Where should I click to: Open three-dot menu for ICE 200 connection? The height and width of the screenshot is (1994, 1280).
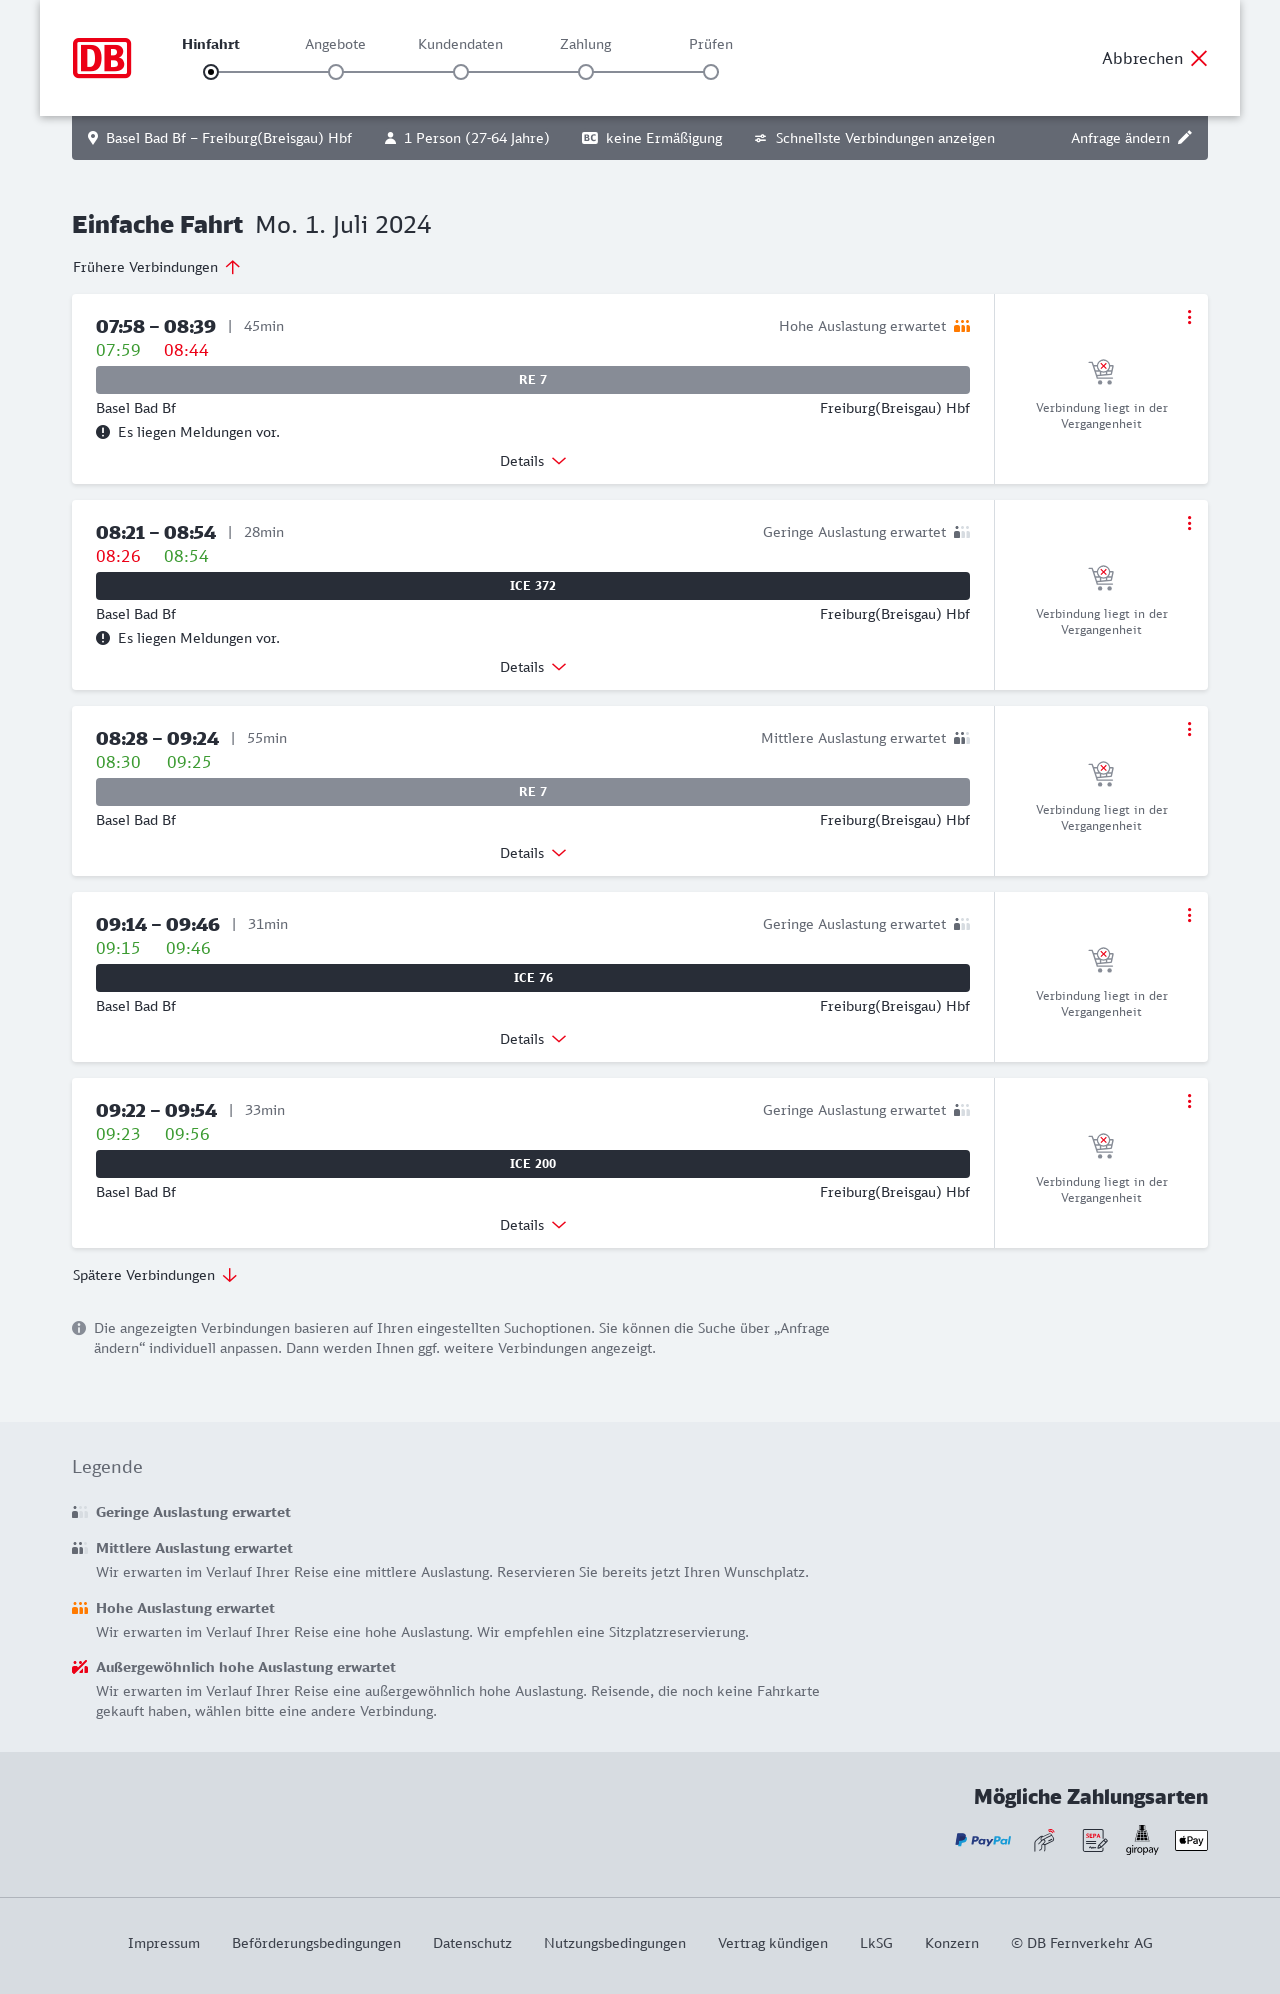(x=1189, y=1101)
